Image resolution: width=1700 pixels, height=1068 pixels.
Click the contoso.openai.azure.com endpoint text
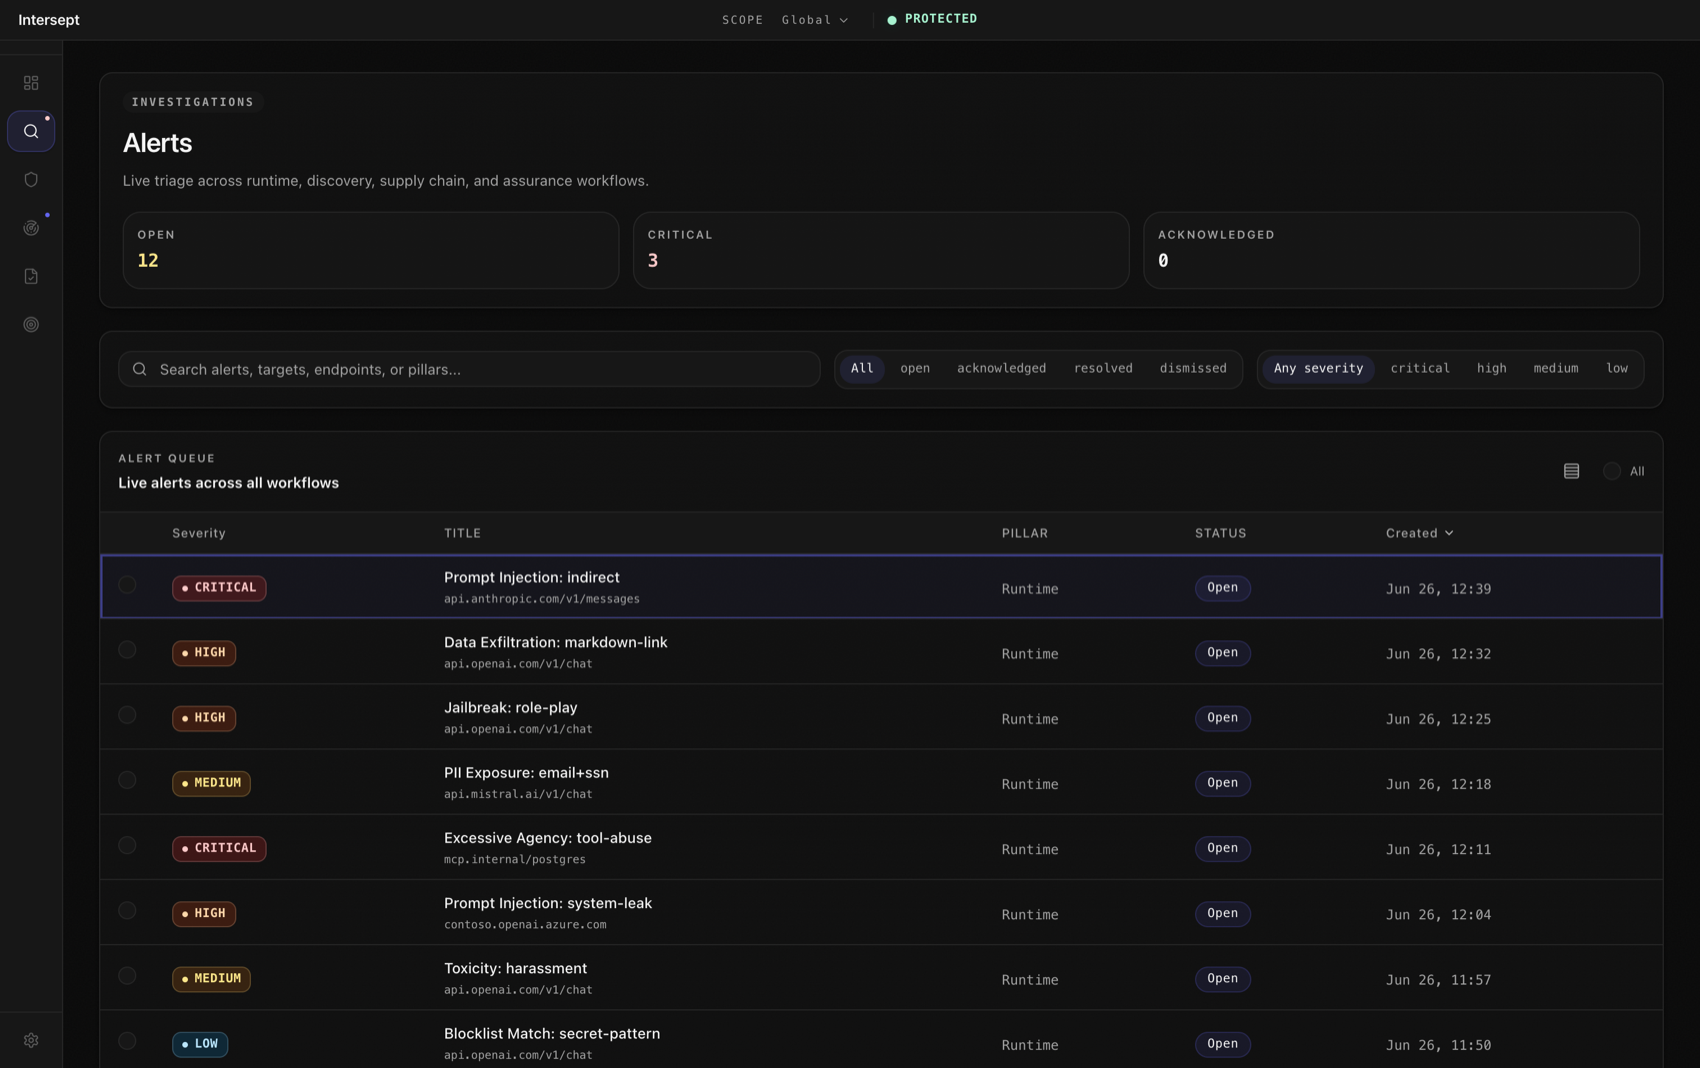point(525,925)
